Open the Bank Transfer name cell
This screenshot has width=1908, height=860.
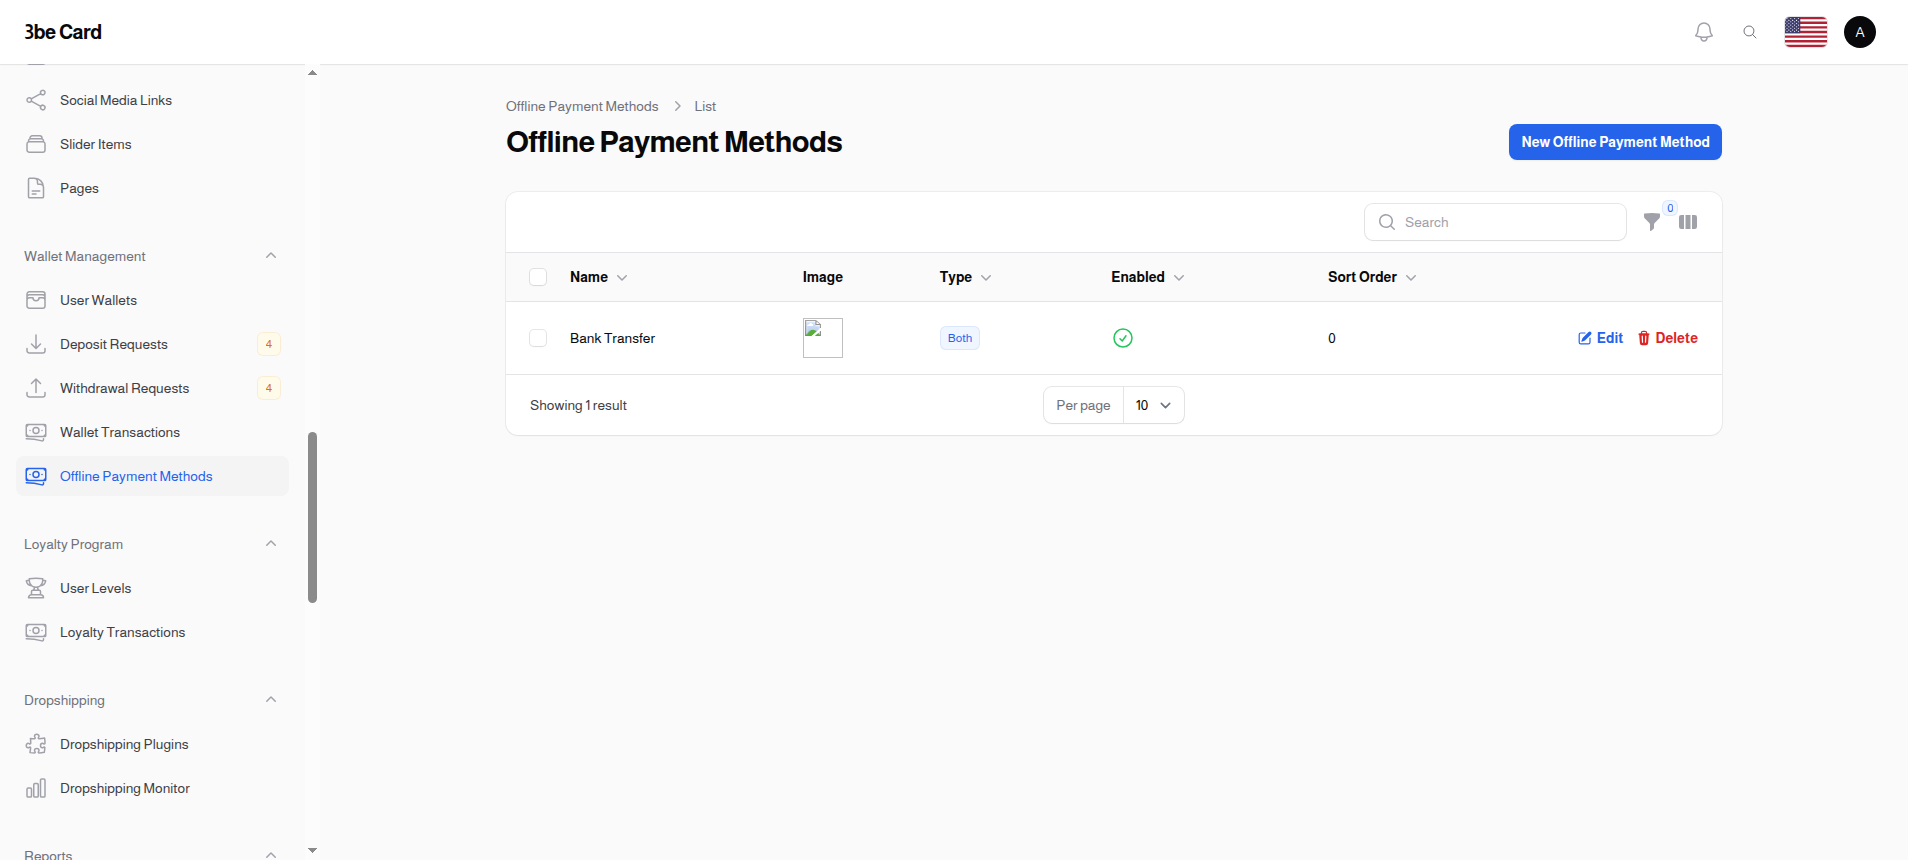pos(612,338)
